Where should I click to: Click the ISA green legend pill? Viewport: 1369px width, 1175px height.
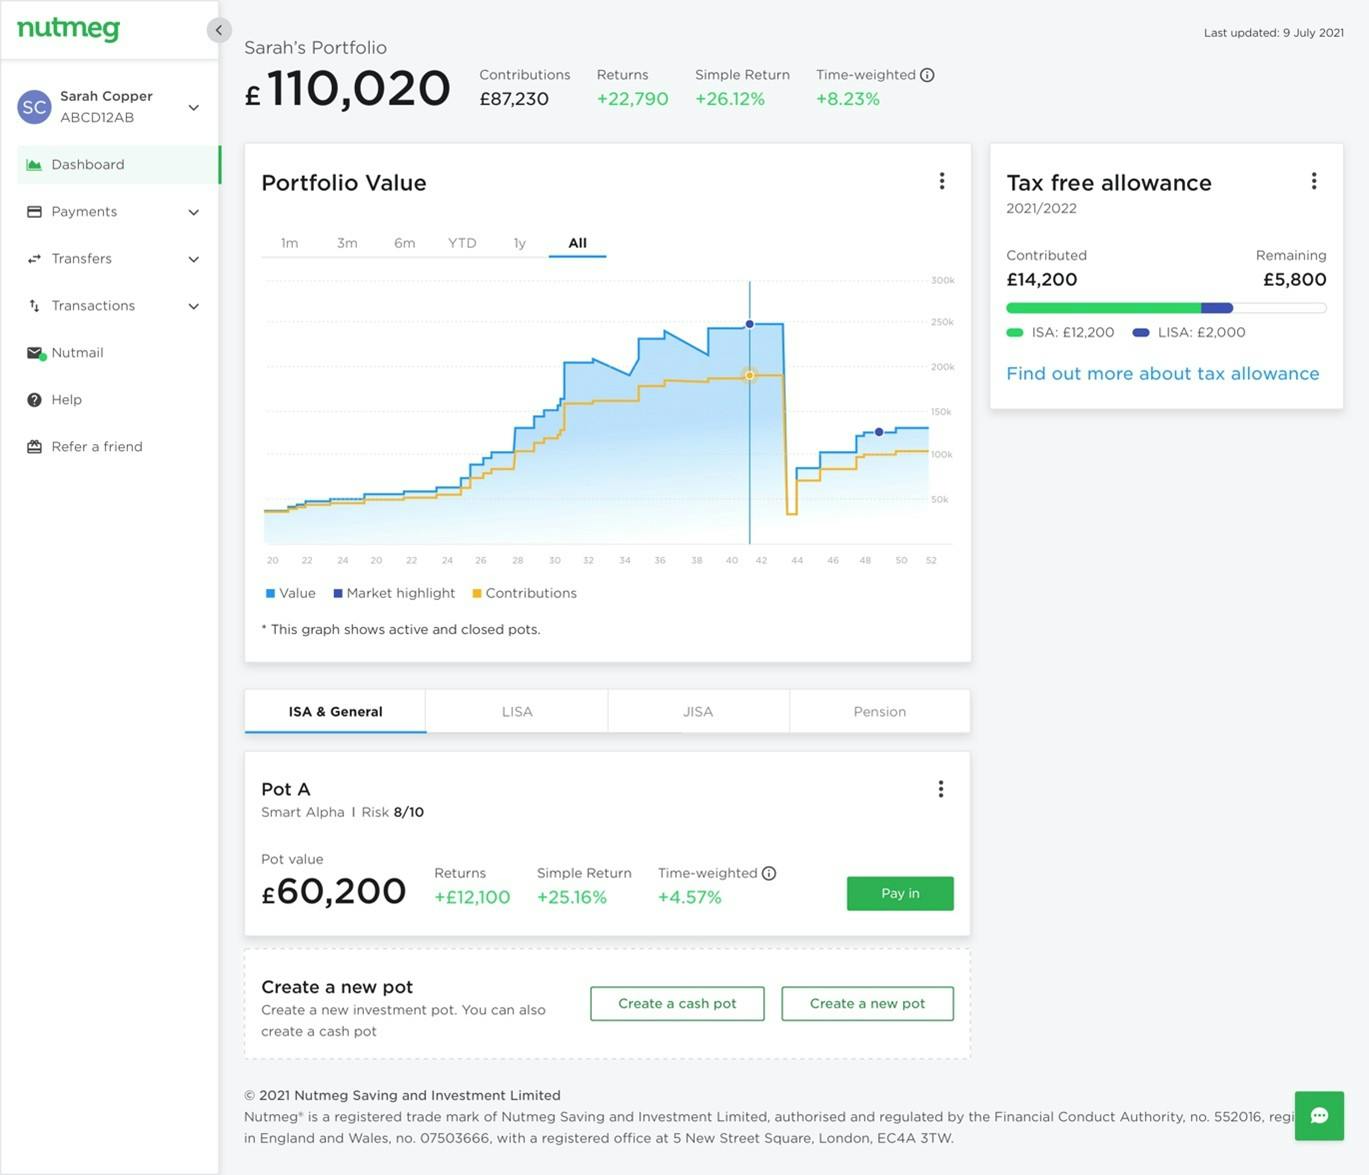point(1015,333)
